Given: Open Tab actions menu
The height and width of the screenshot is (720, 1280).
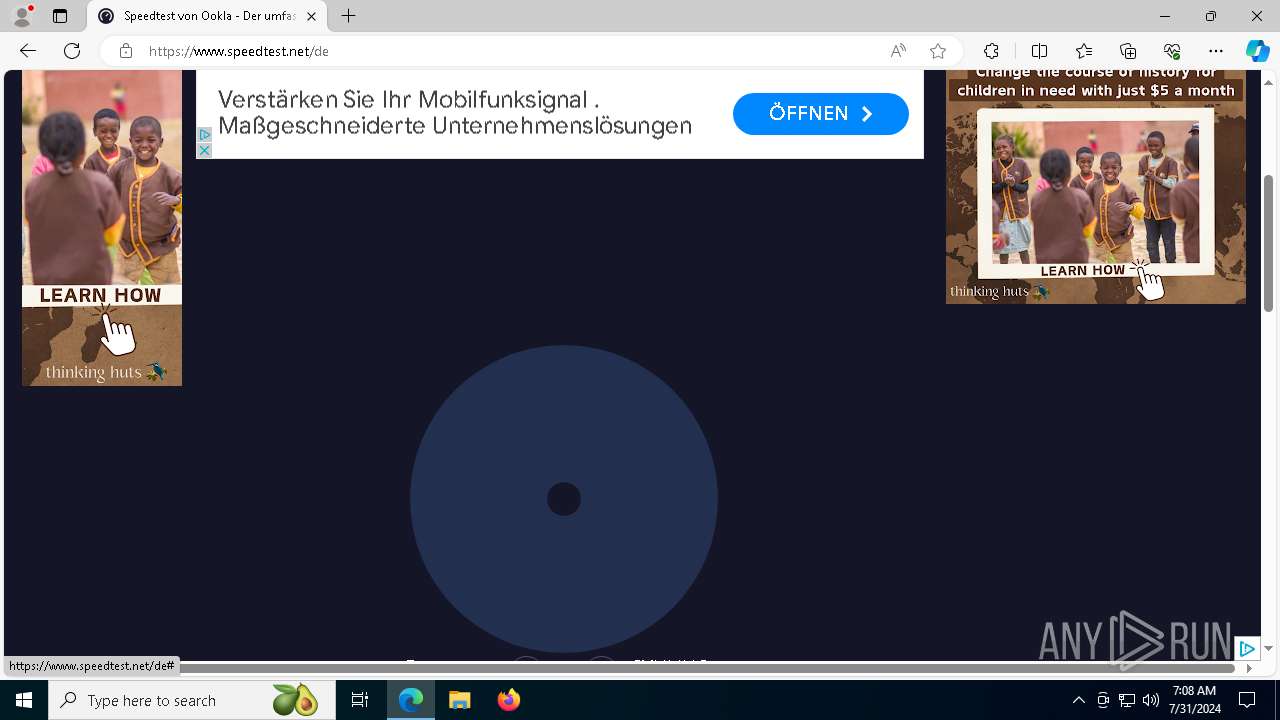Looking at the screenshot, I should (60, 16).
